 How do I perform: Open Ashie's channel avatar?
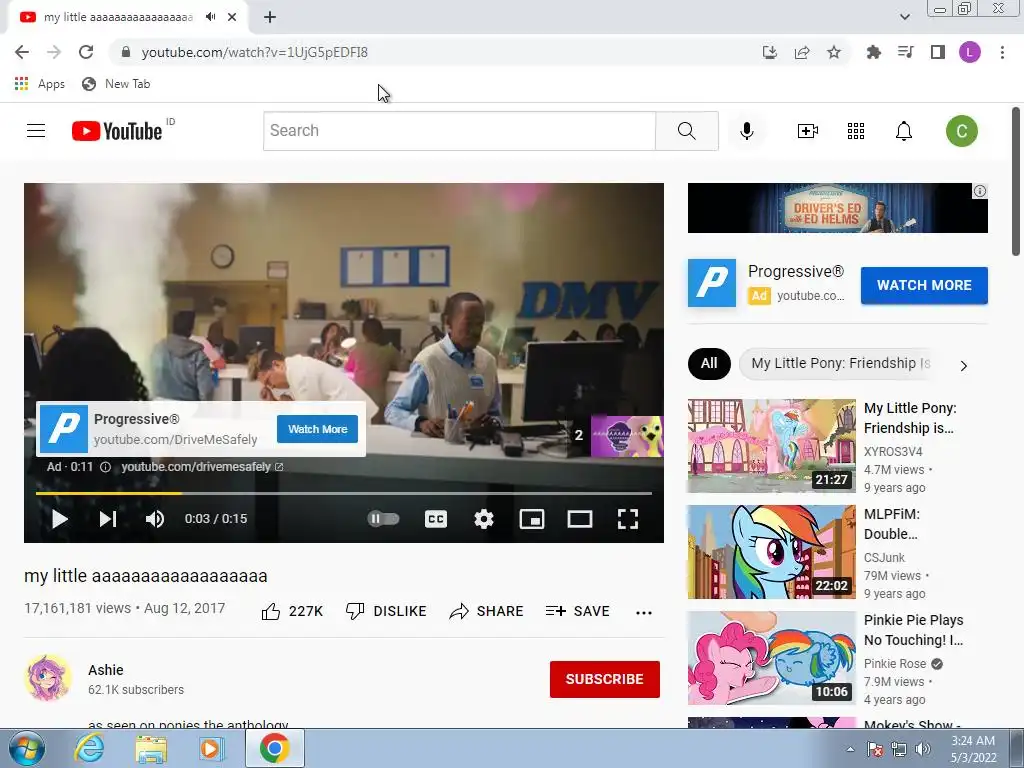[x=48, y=678]
